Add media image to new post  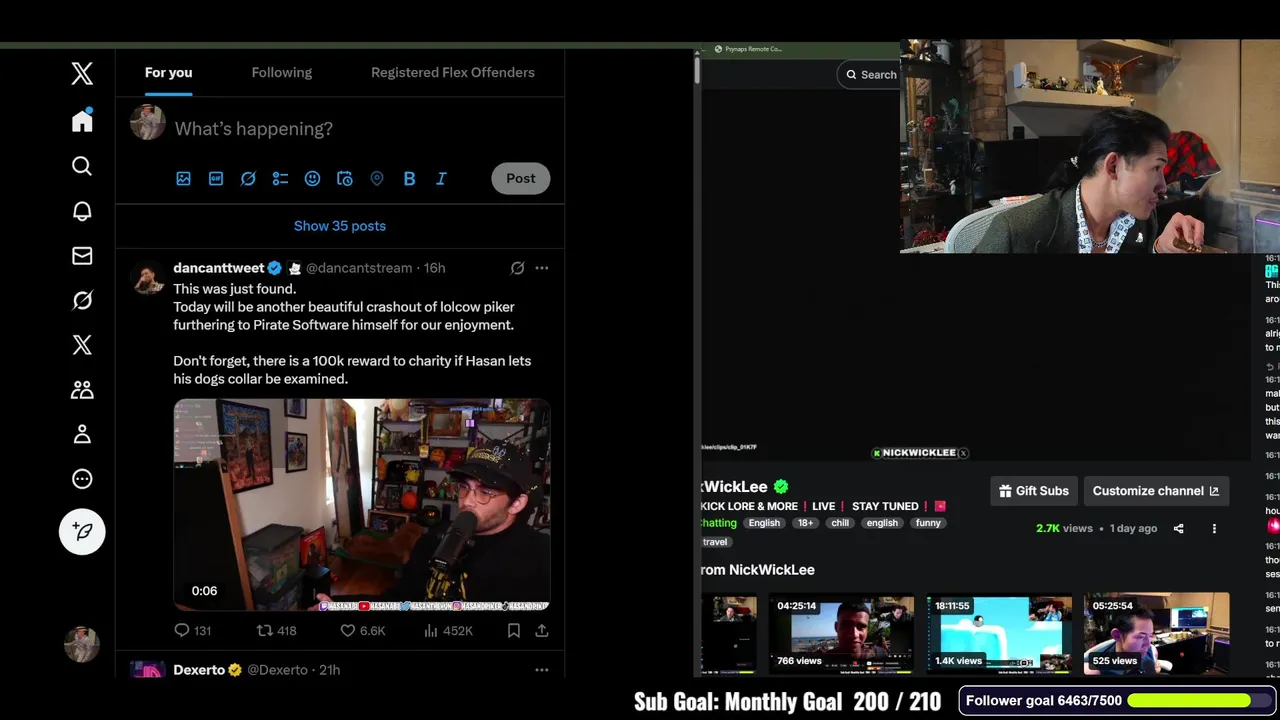[183, 178]
